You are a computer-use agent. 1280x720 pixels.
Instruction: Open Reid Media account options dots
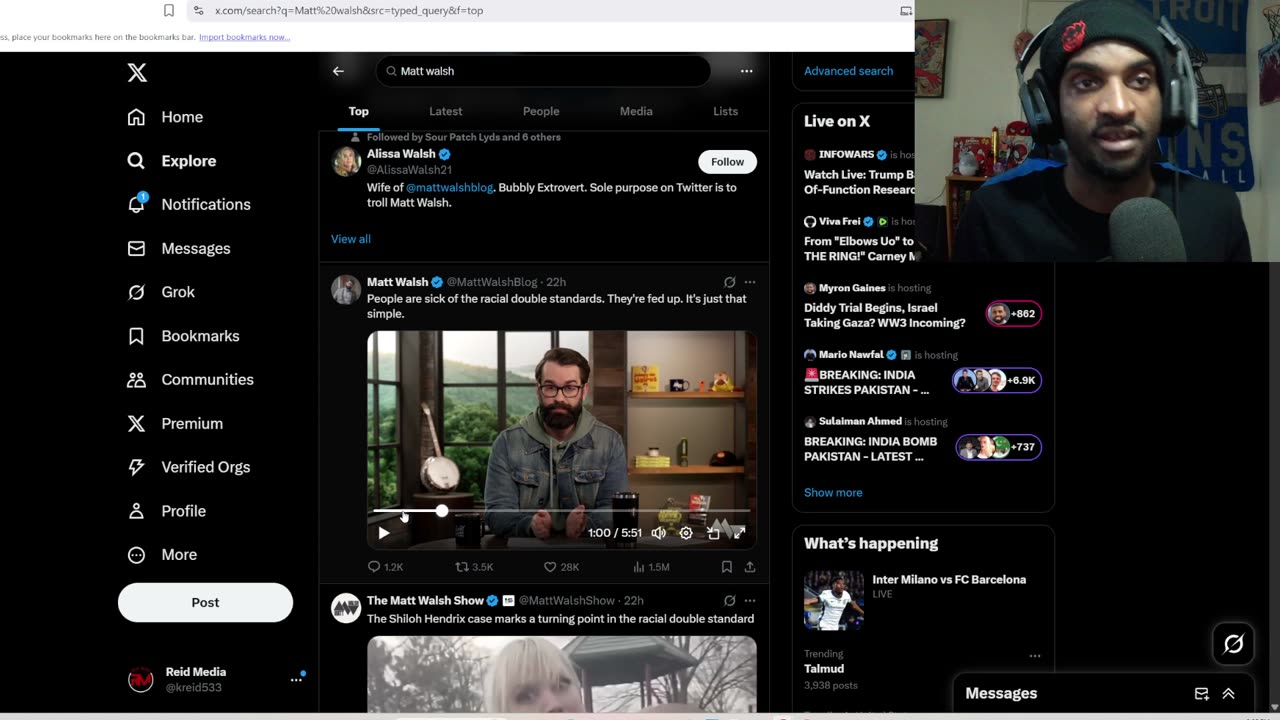click(296, 680)
